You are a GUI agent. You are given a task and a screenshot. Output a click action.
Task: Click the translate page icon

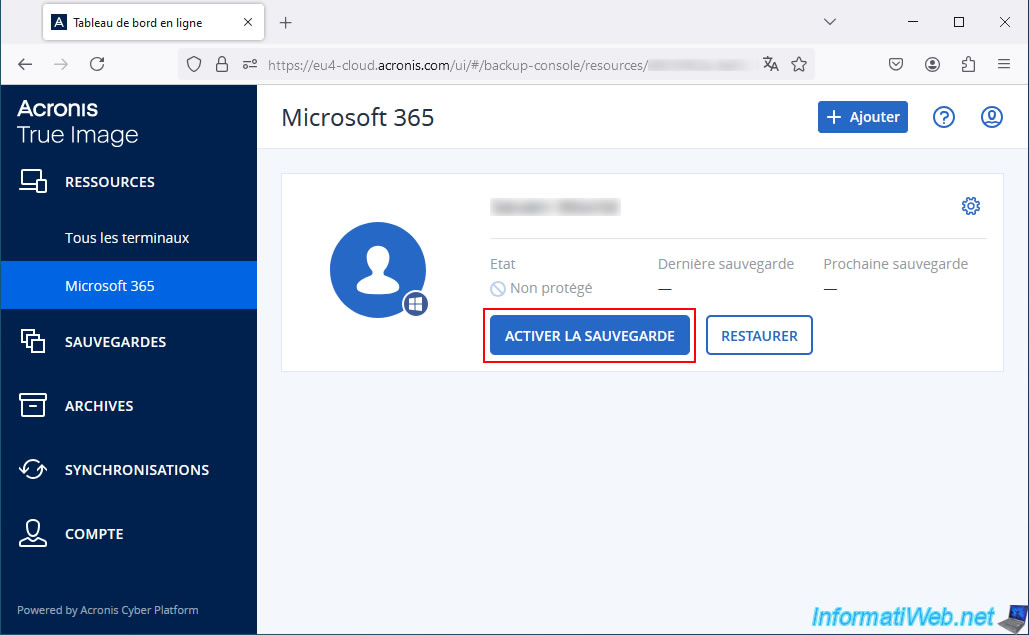click(770, 64)
